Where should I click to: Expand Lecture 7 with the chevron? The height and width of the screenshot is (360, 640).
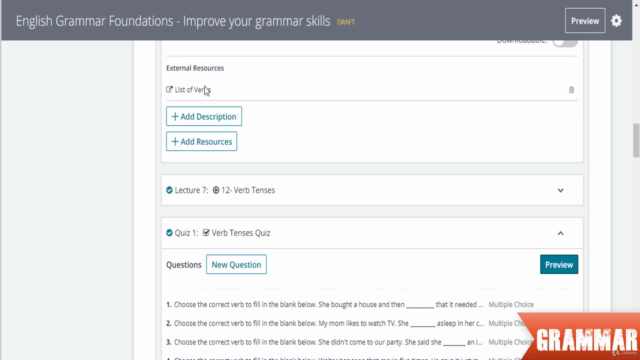(560, 191)
